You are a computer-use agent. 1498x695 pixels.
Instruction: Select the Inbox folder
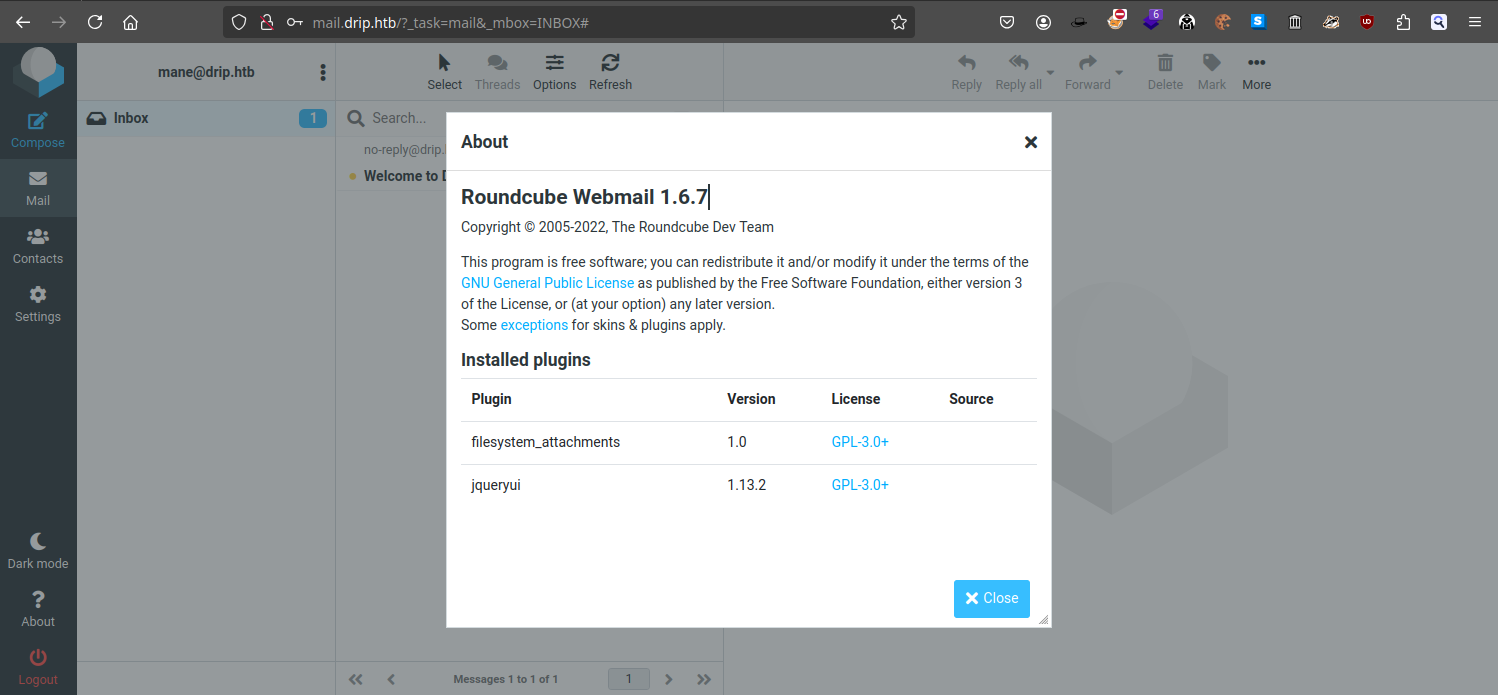click(131, 118)
